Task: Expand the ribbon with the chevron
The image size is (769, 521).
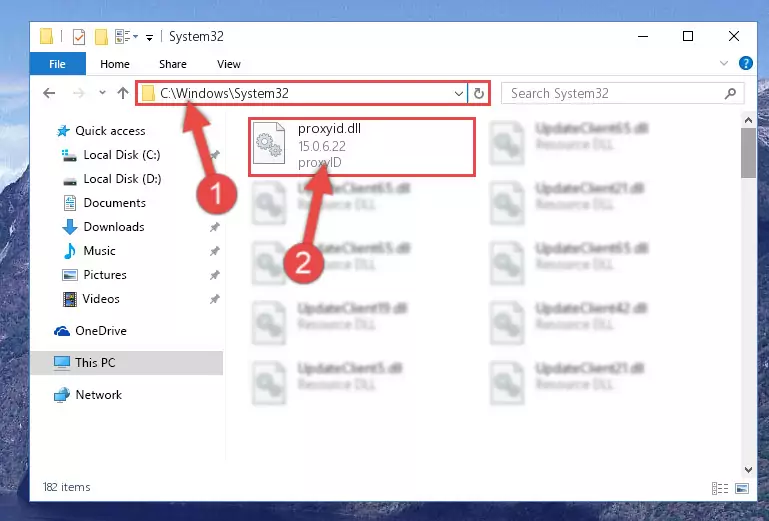Action: (x=723, y=63)
